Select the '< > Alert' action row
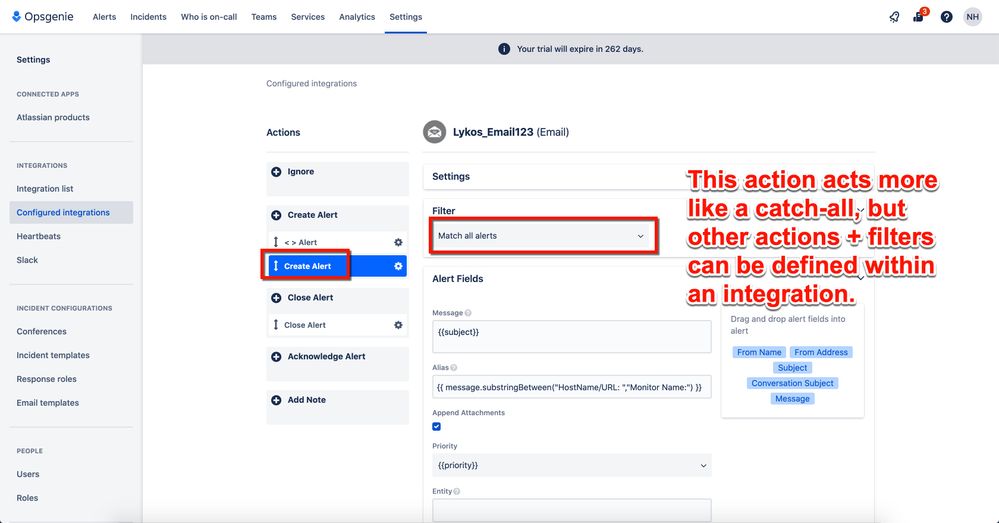 click(337, 242)
